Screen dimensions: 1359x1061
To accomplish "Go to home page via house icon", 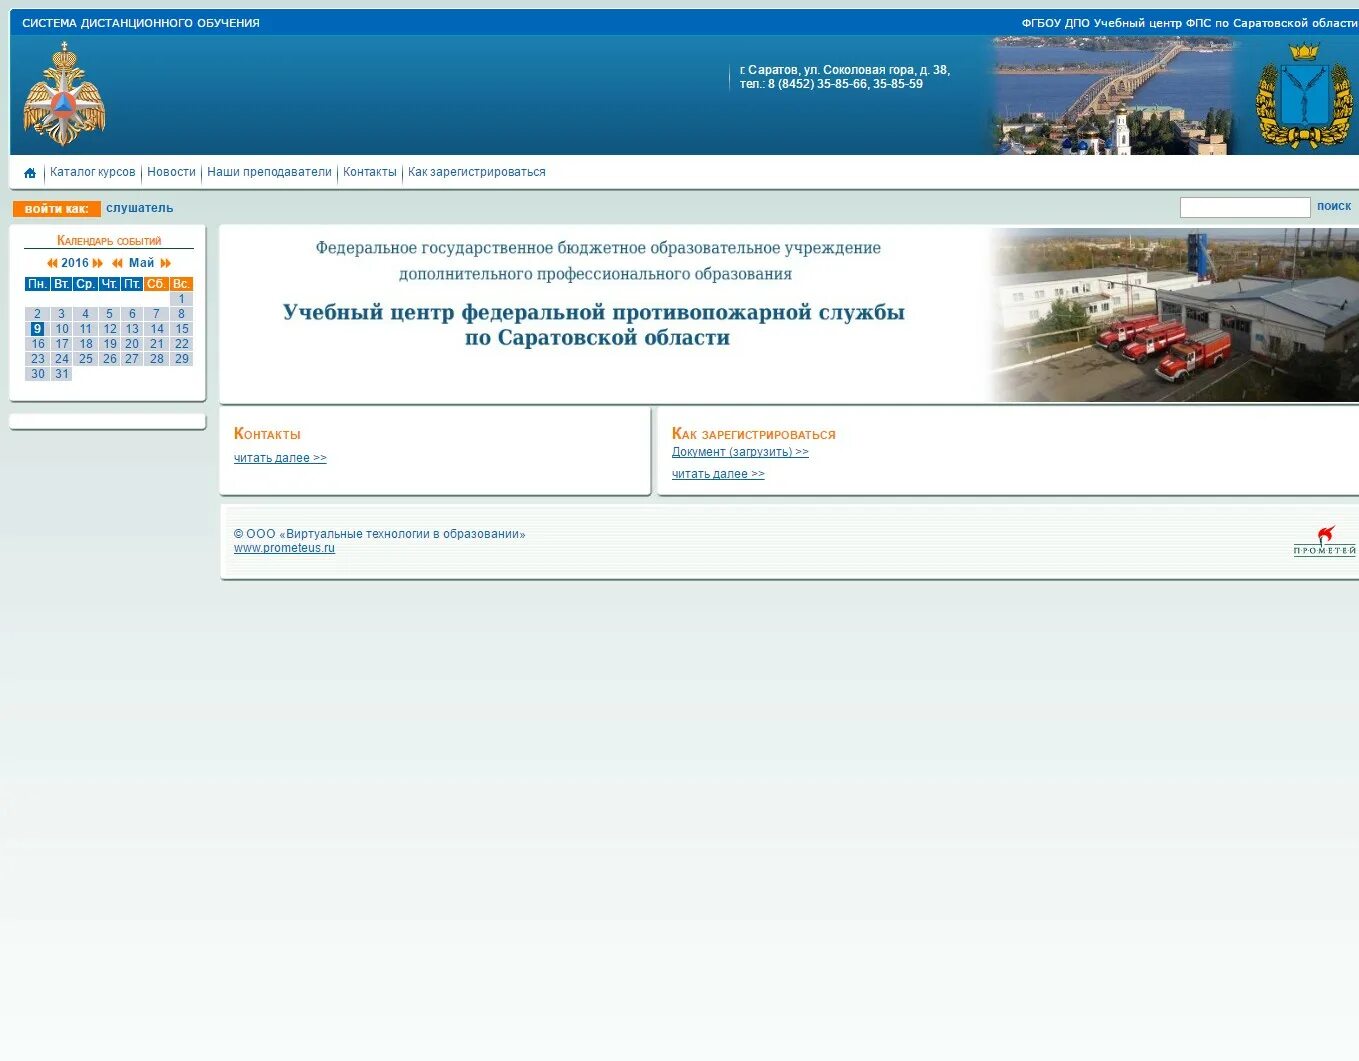I will tap(30, 173).
